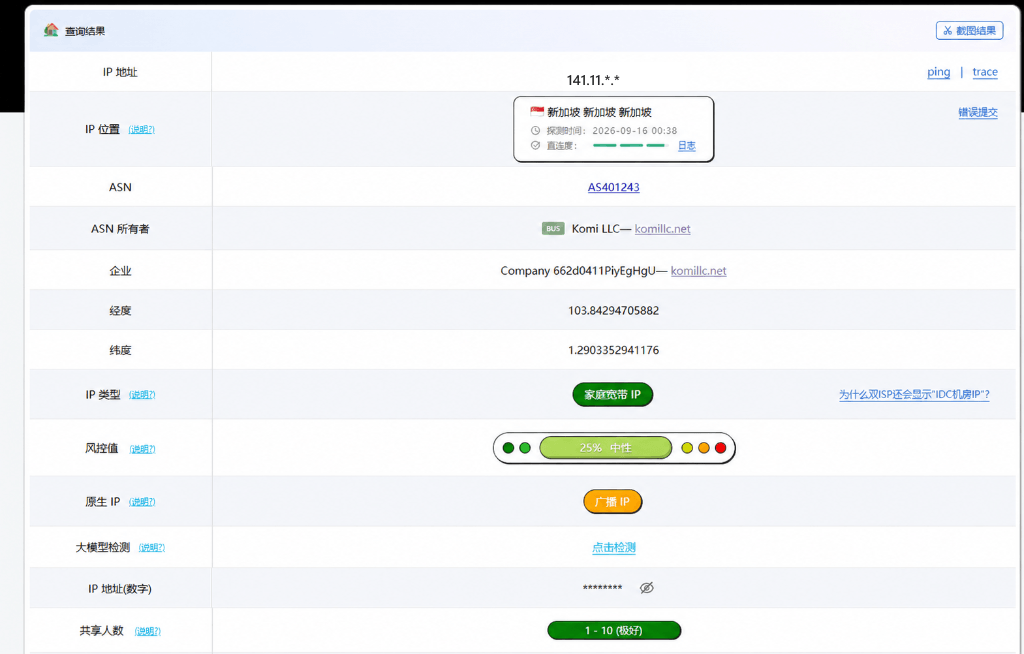This screenshot has width=1024, height=654.
Task: Click the probe time 2026-09-16 00:38
Action: 634,131
